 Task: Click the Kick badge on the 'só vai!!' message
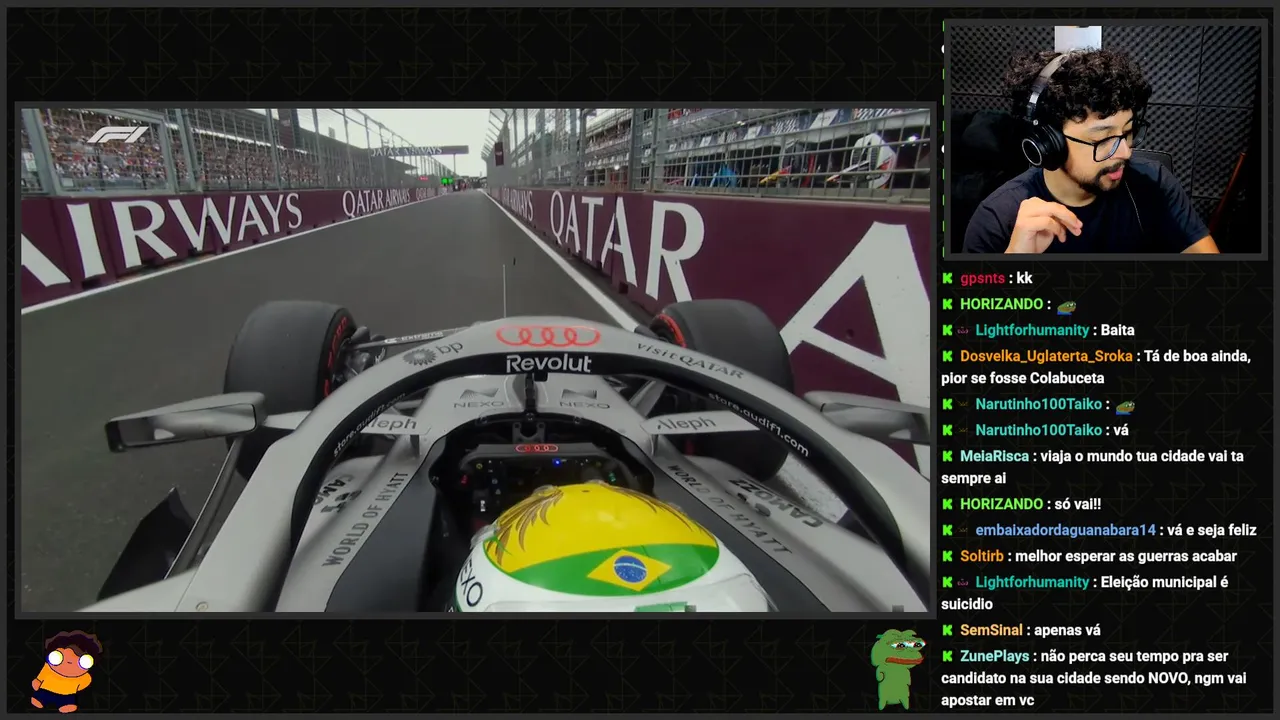pyautogui.click(x=947, y=504)
